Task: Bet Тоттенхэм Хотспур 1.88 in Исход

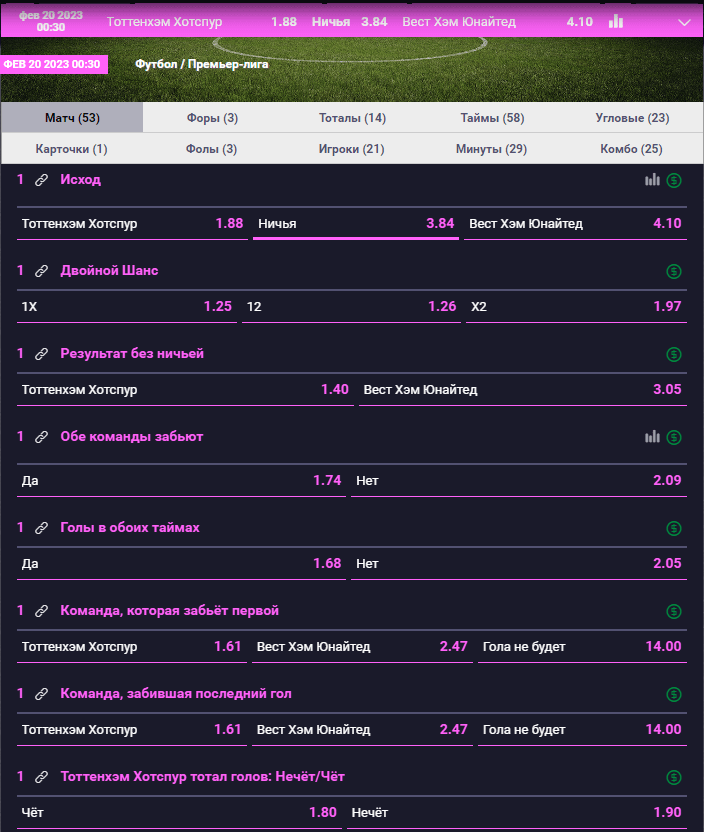Action: pos(132,223)
